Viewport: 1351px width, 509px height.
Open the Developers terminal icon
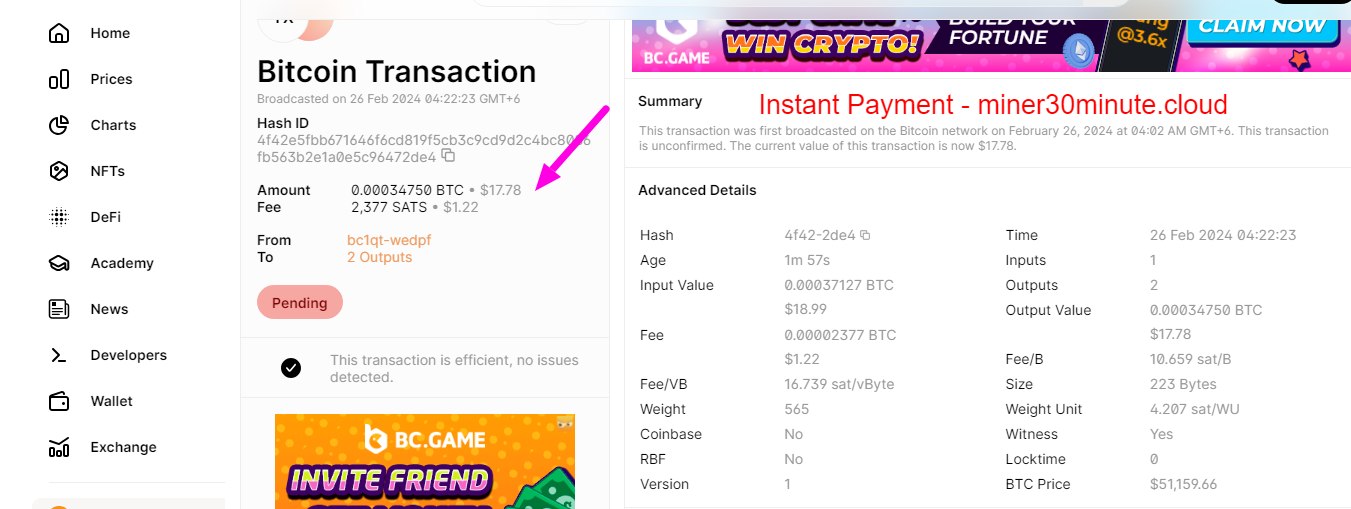coord(59,355)
